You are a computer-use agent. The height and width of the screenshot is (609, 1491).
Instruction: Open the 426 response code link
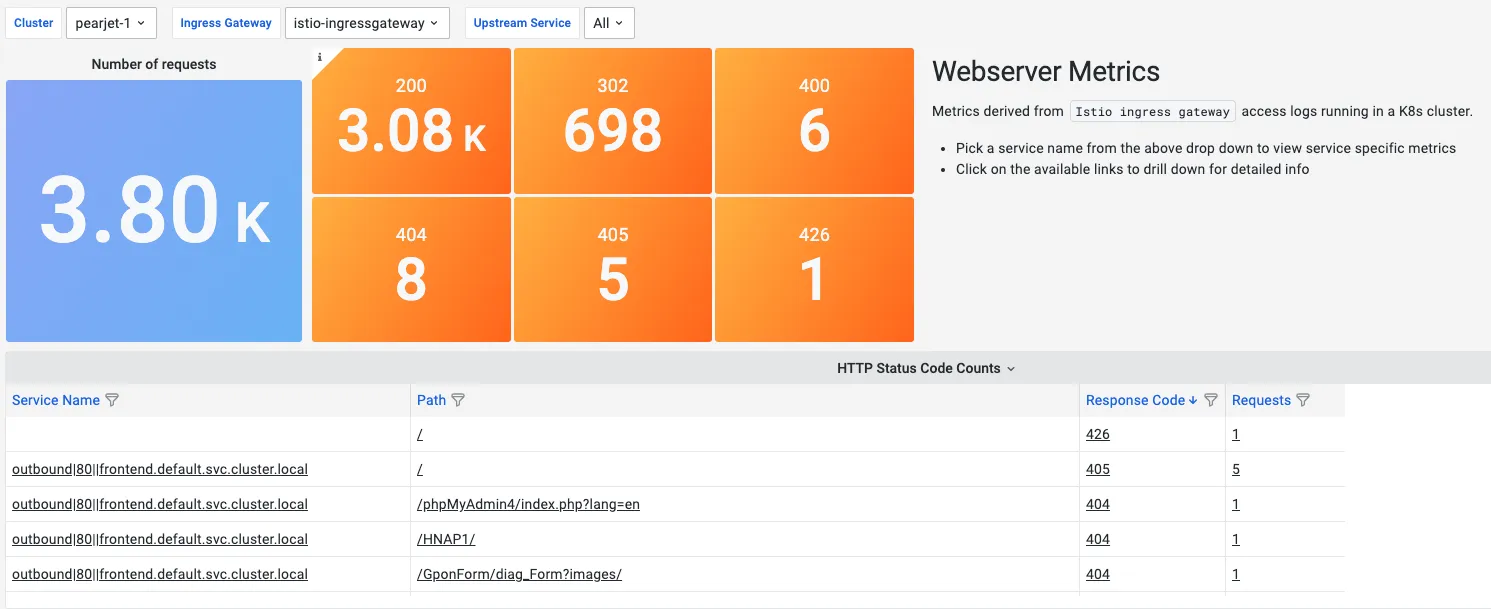tap(1098, 434)
